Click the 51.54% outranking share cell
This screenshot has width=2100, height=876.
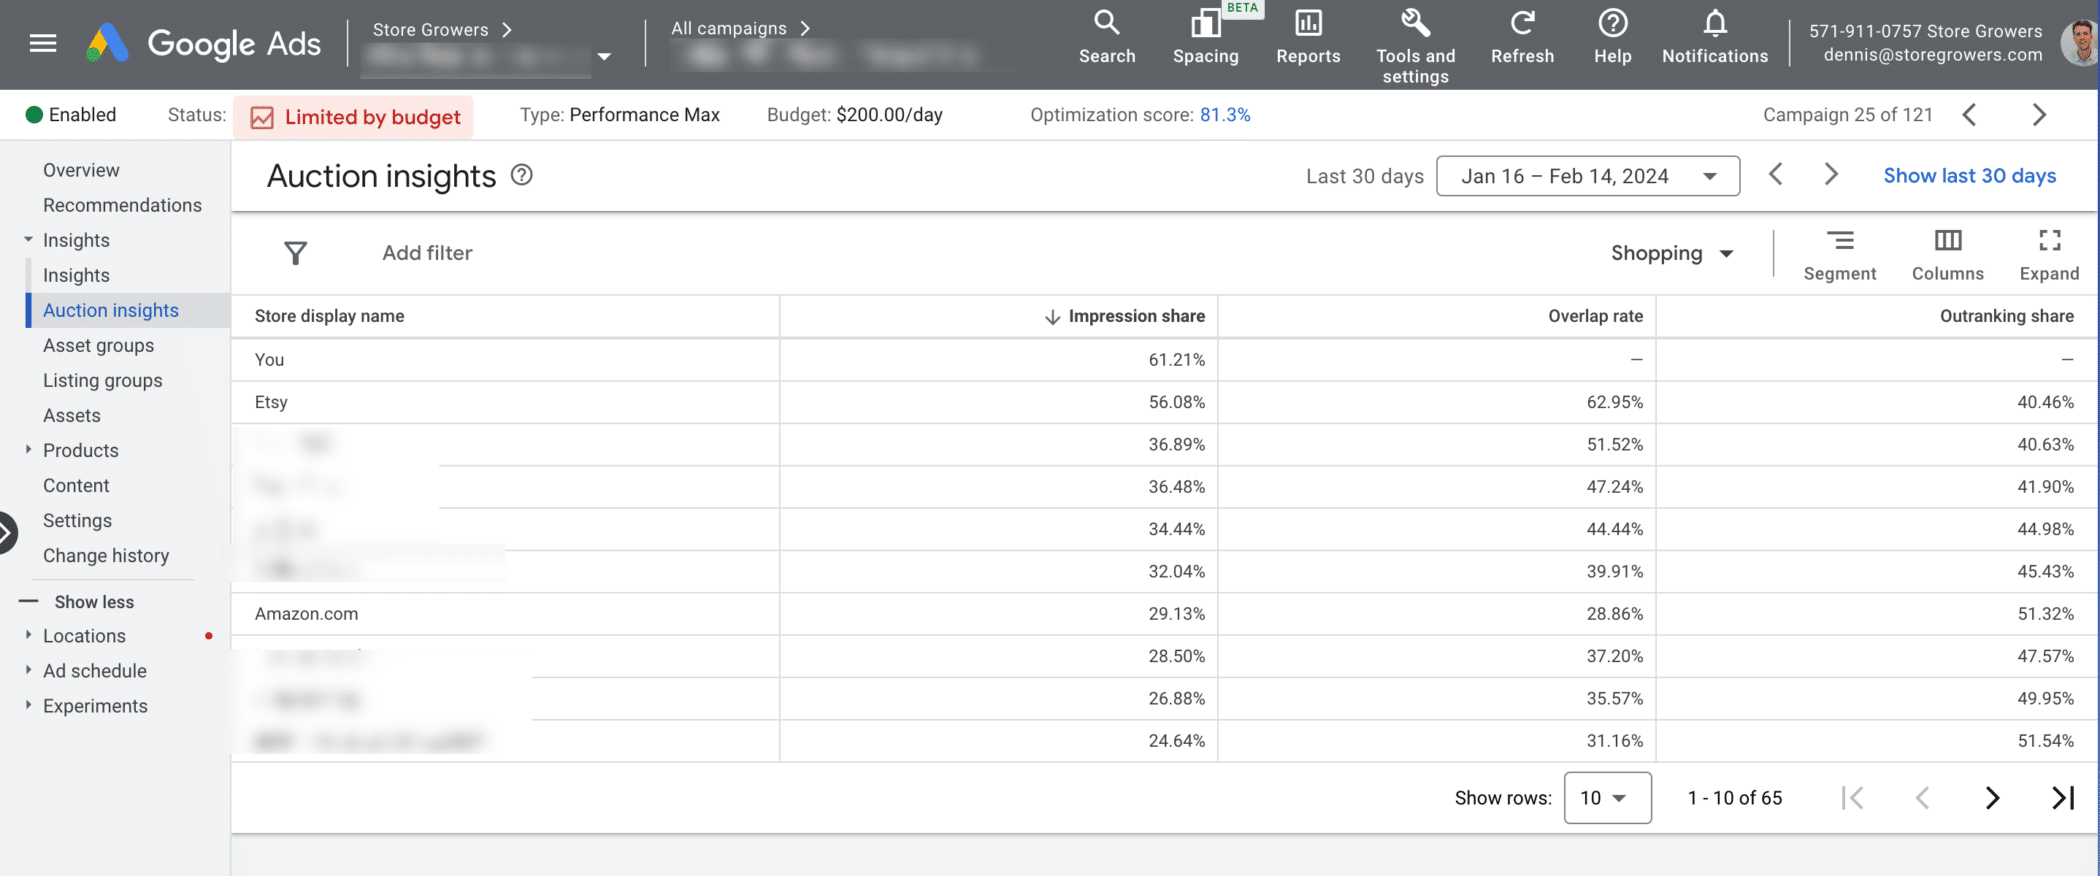[2045, 741]
